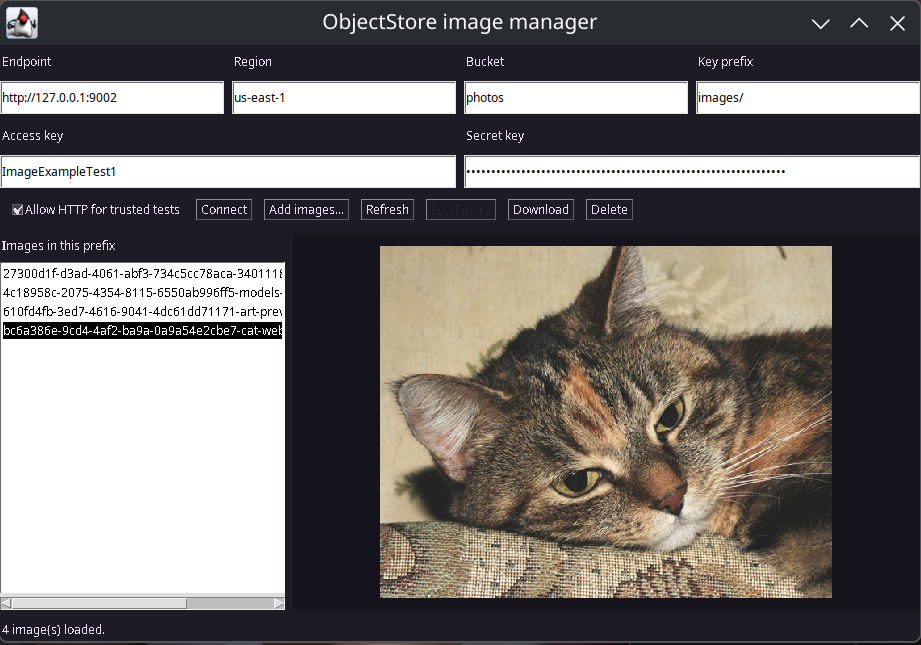Refresh the image list
The image size is (921, 645).
pyautogui.click(x=387, y=210)
